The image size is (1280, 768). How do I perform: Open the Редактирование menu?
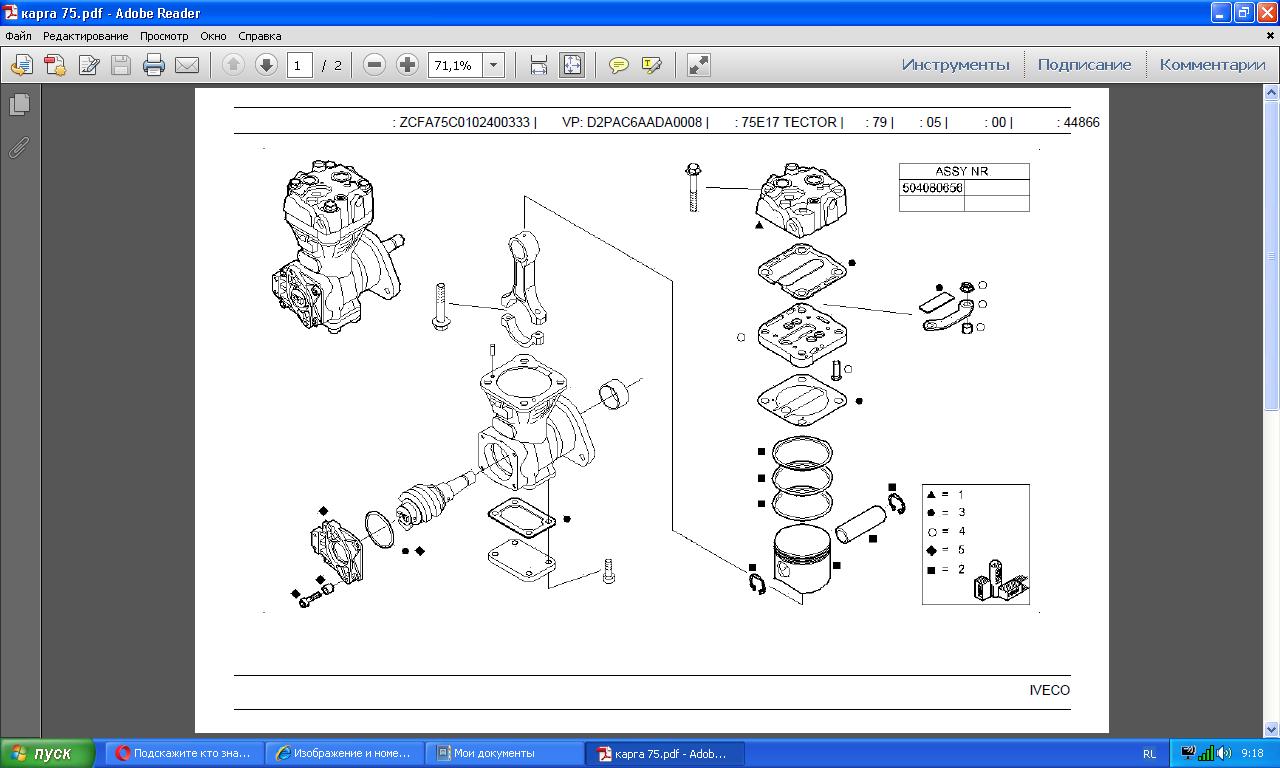(x=85, y=36)
